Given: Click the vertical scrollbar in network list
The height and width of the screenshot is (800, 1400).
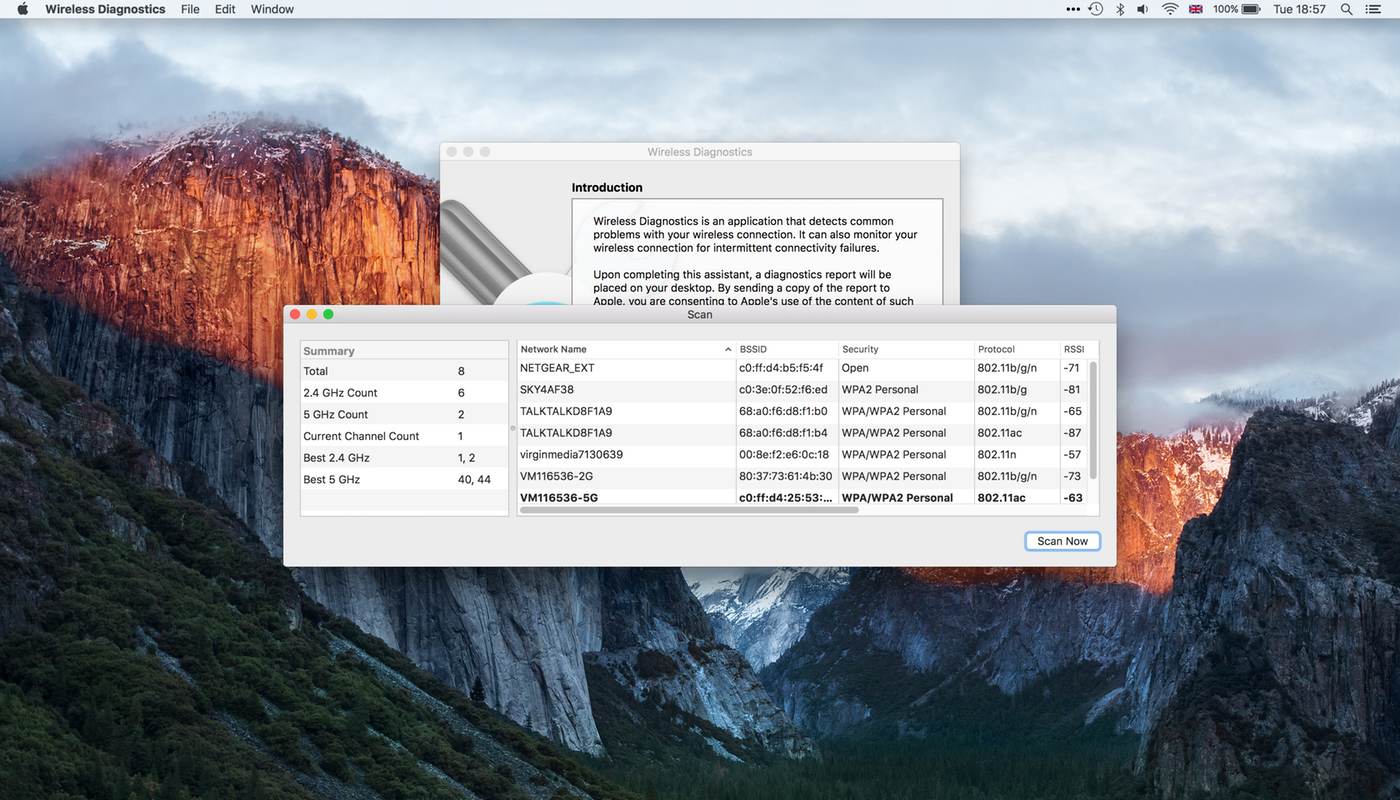Looking at the screenshot, I should tap(1093, 420).
